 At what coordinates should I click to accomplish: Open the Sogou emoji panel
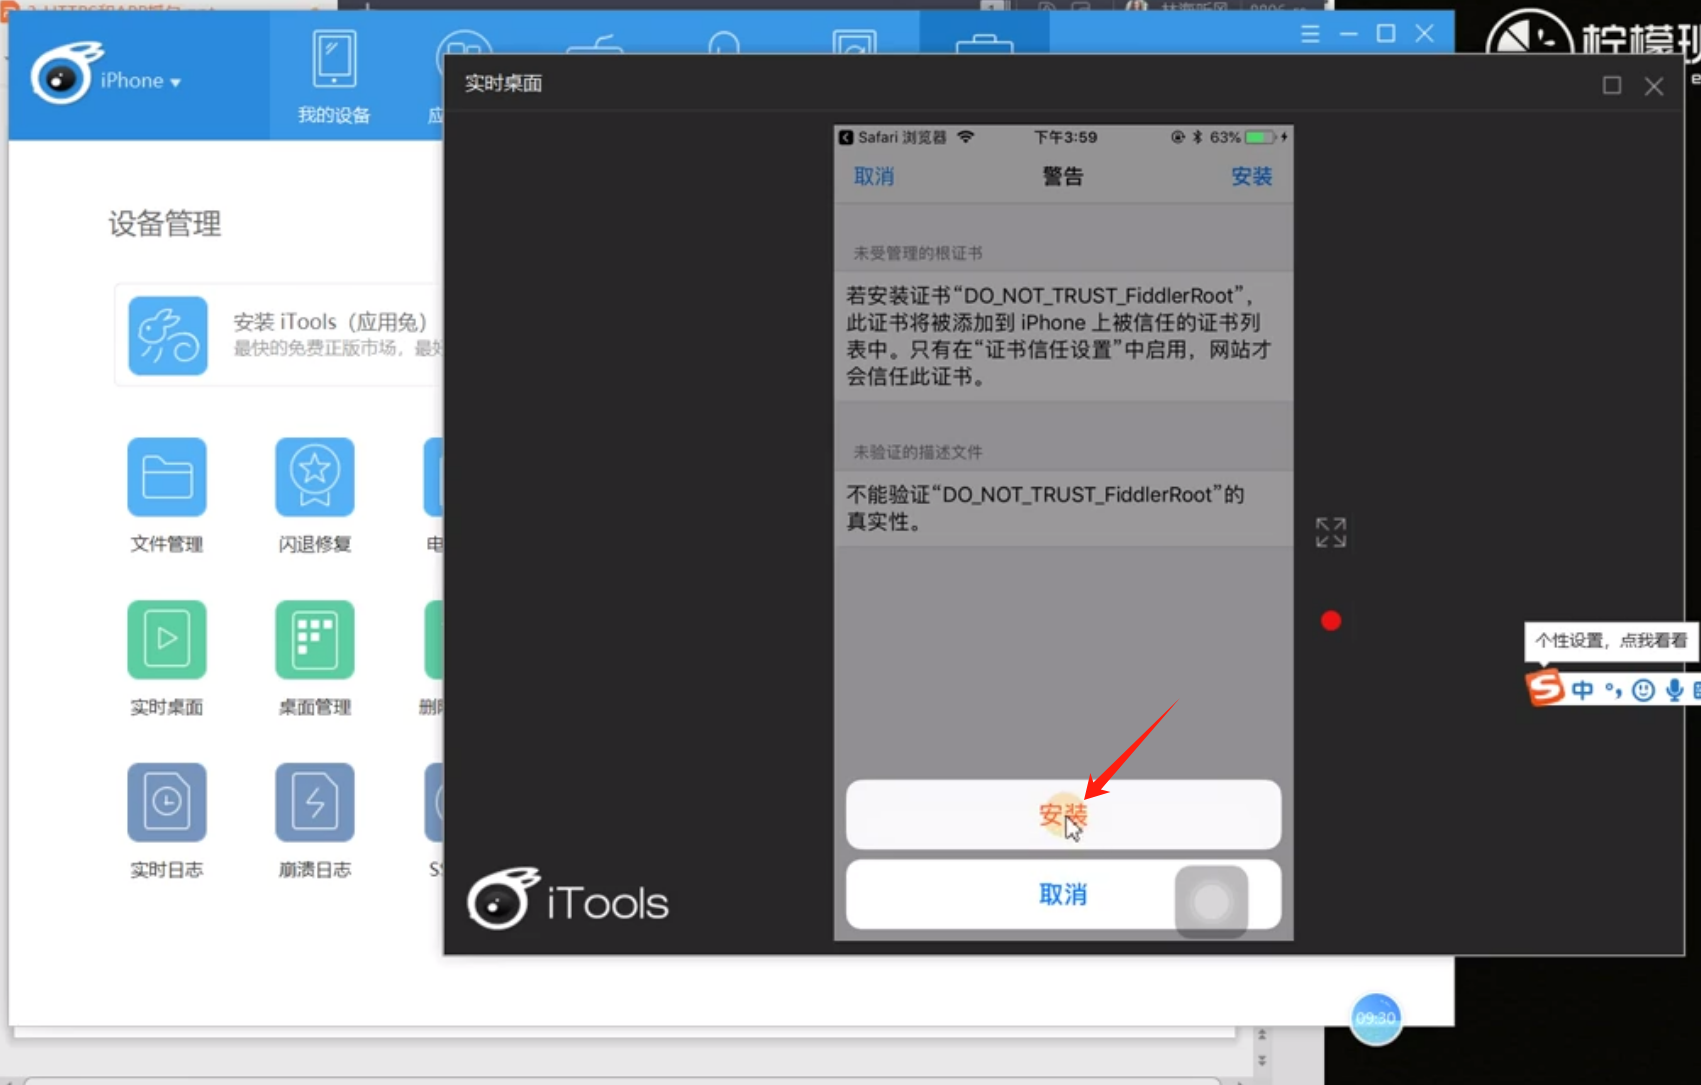(1643, 690)
